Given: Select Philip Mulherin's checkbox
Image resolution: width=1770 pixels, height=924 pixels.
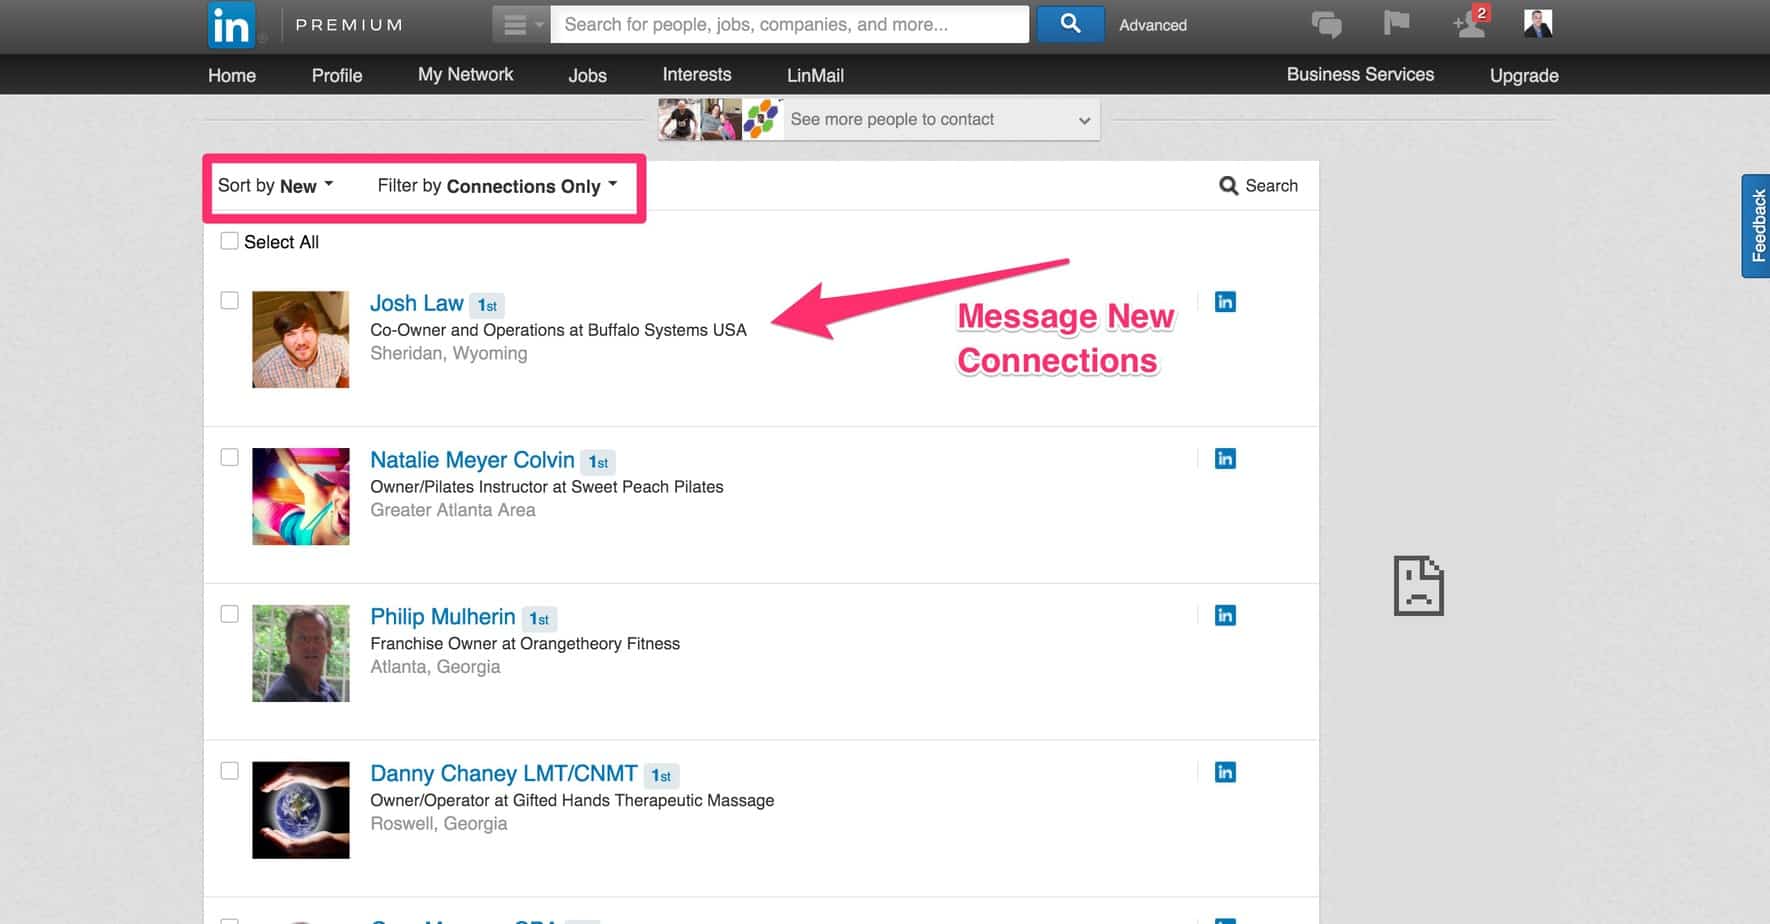Looking at the screenshot, I should (229, 614).
